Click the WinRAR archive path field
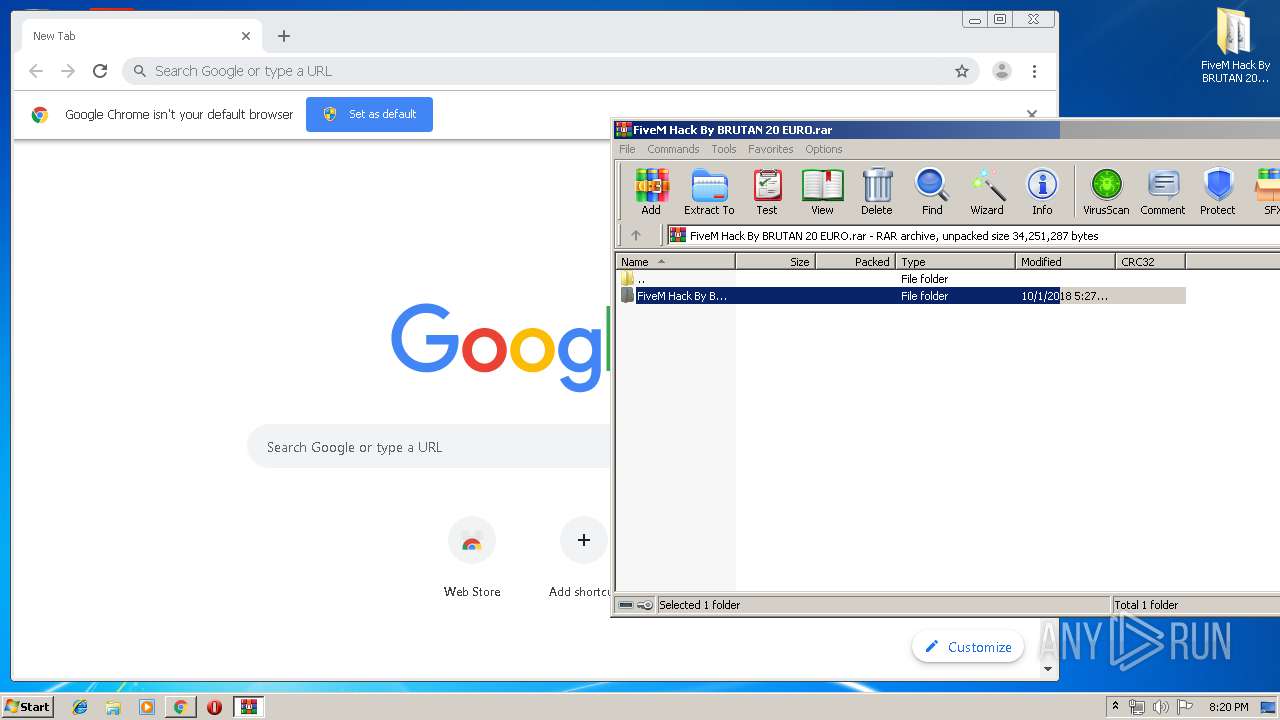Screen dimensions: 1280x720 tap(974, 236)
